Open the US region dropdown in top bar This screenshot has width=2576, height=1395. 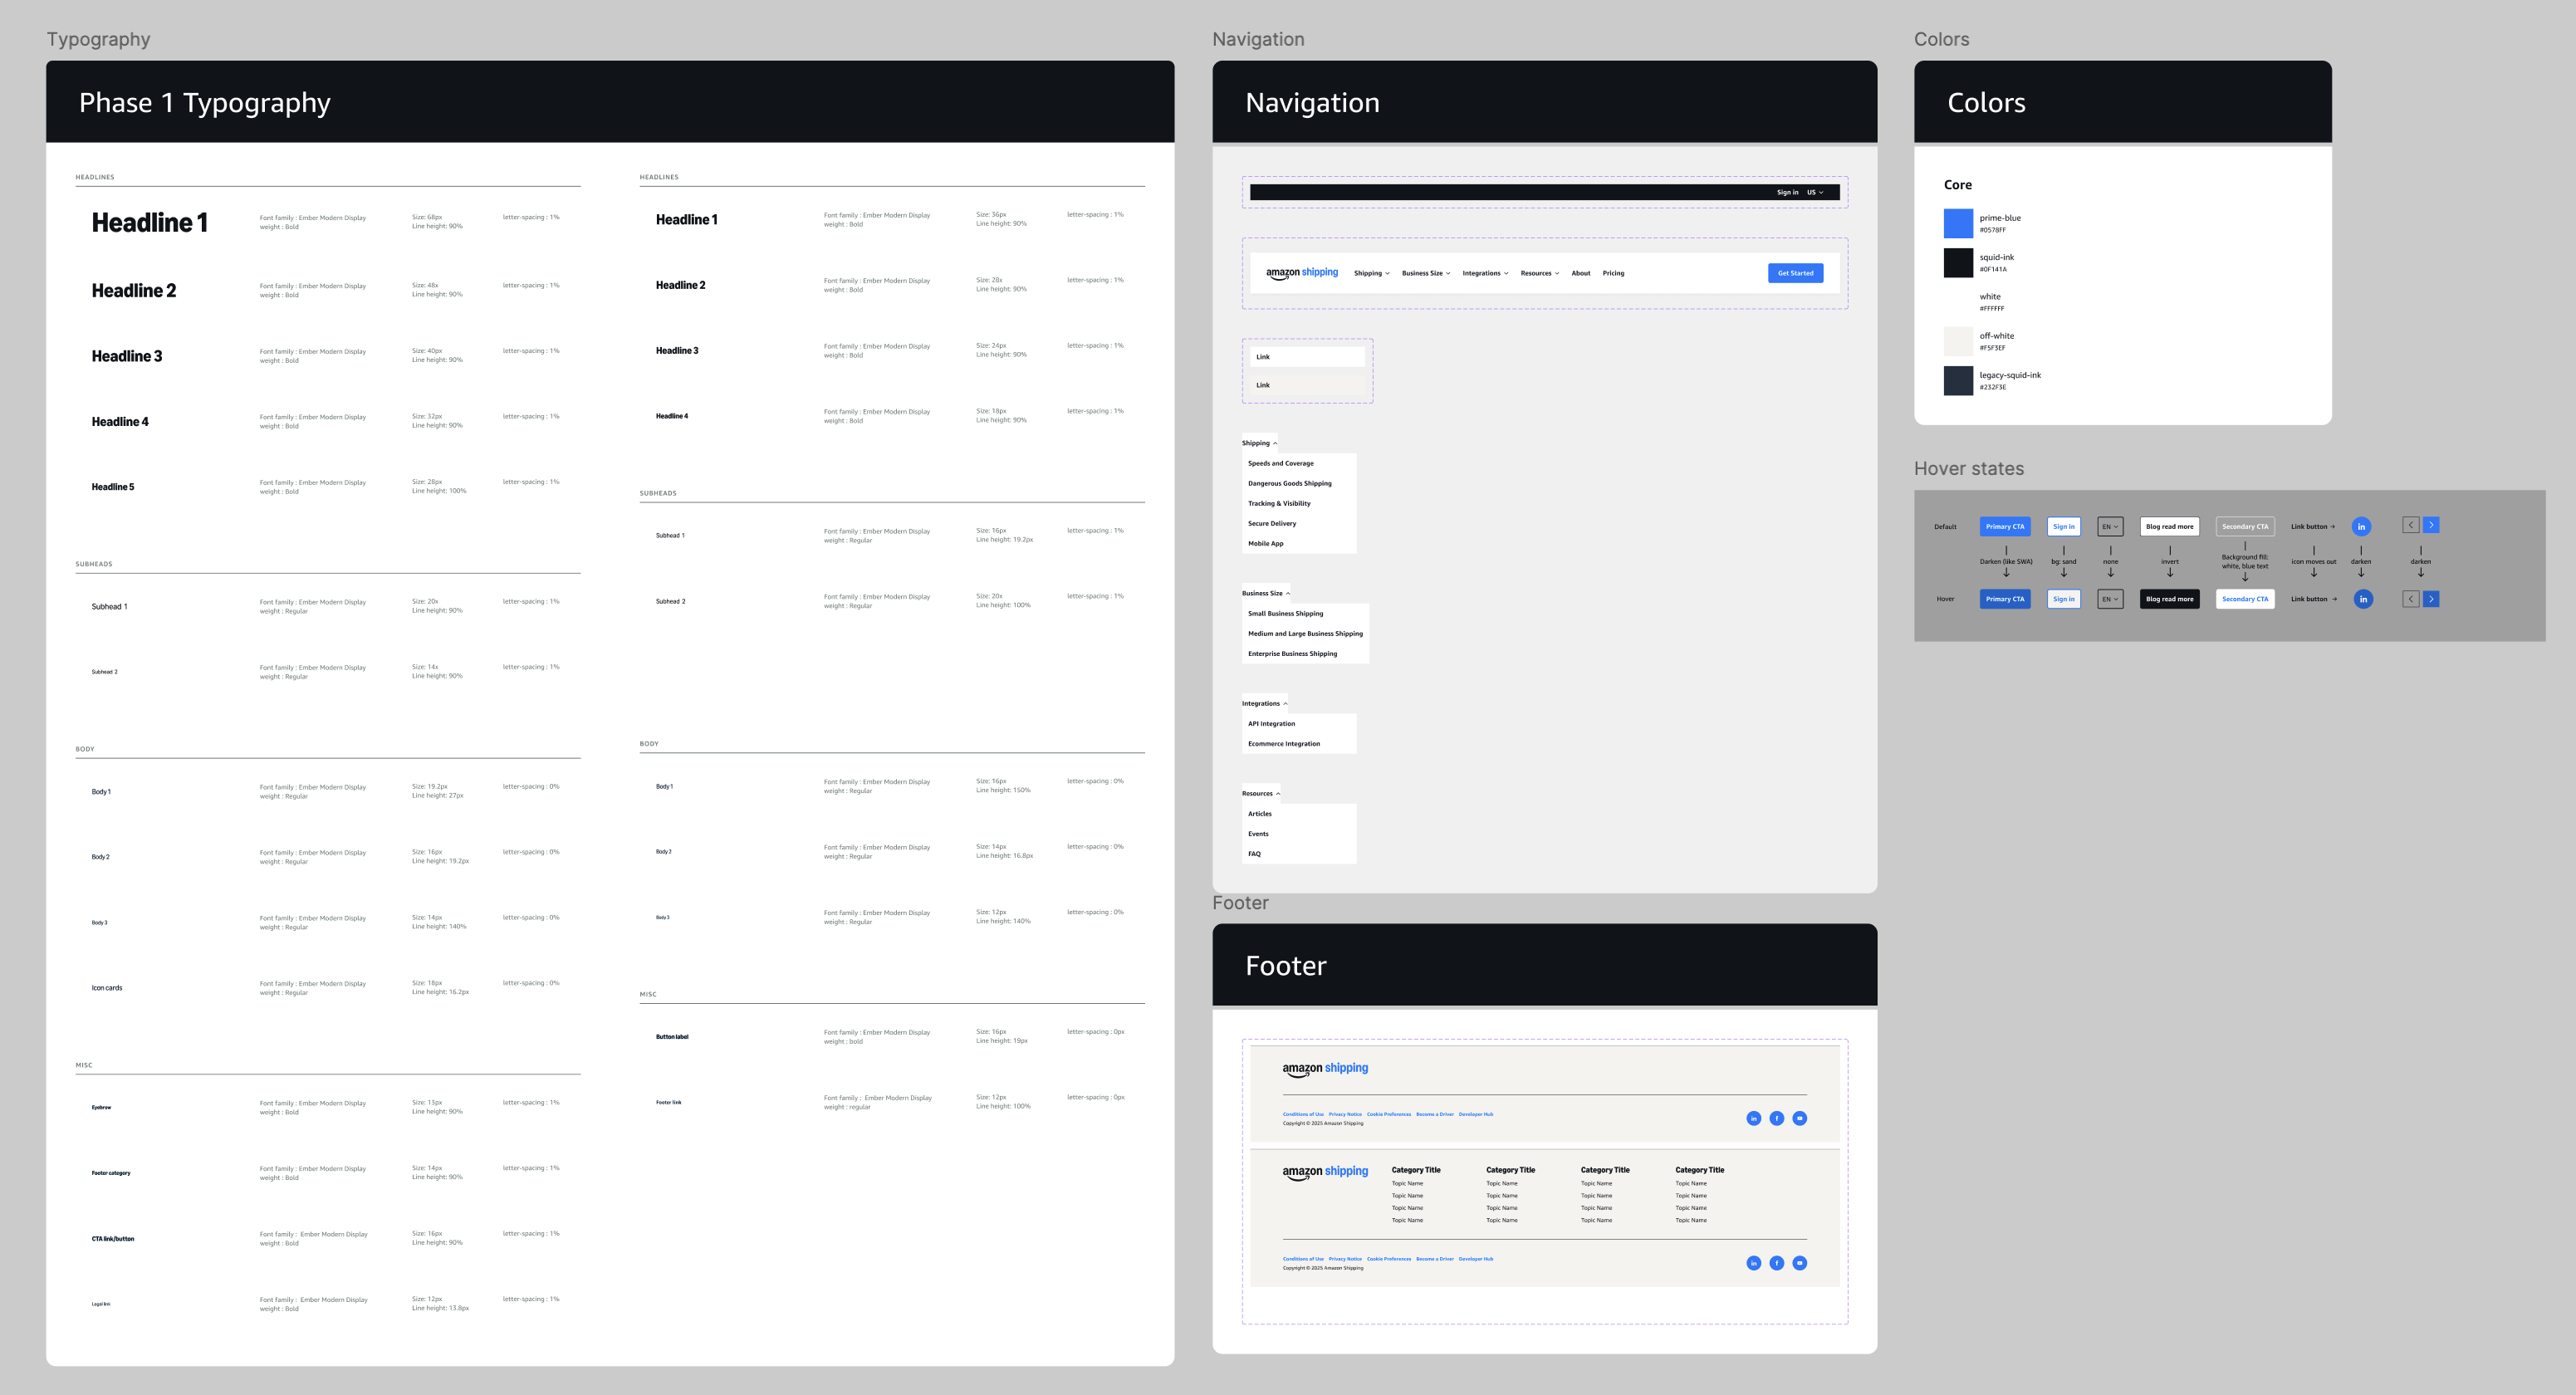point(1814,192)
